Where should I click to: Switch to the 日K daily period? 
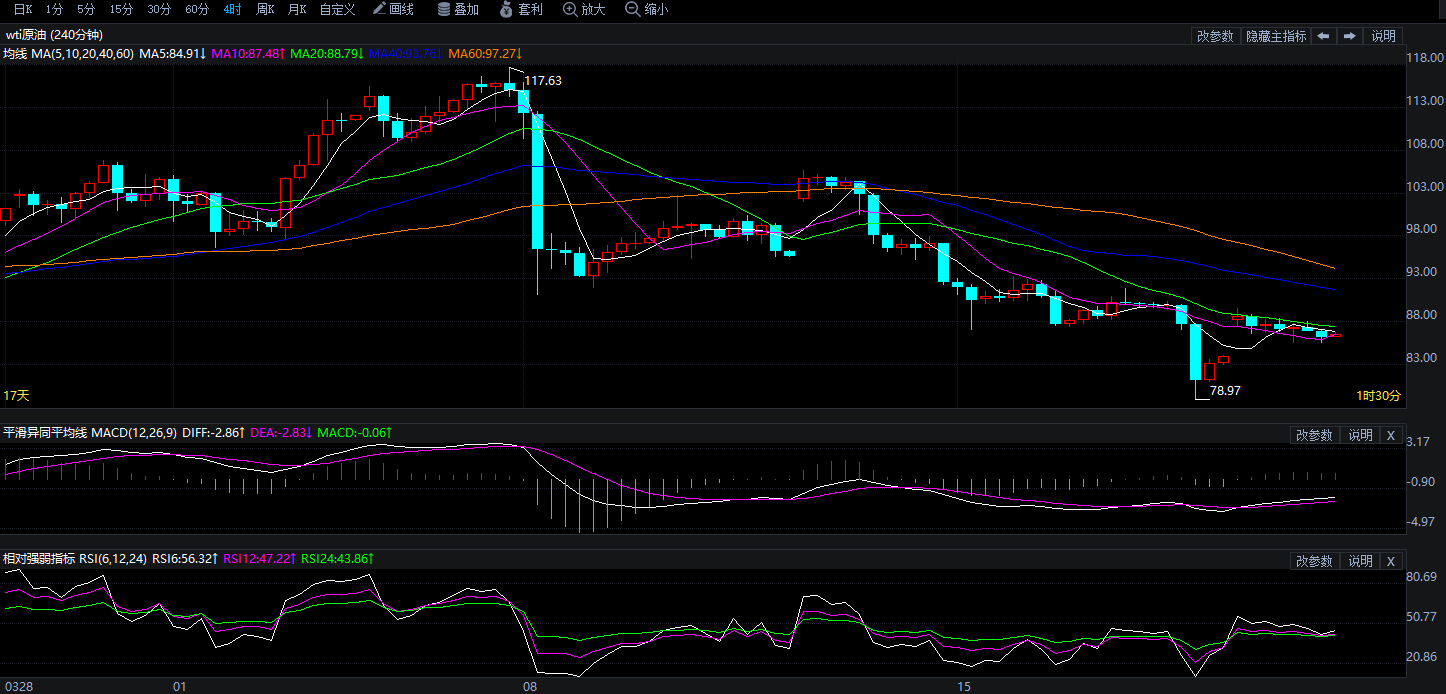(22, 9)
